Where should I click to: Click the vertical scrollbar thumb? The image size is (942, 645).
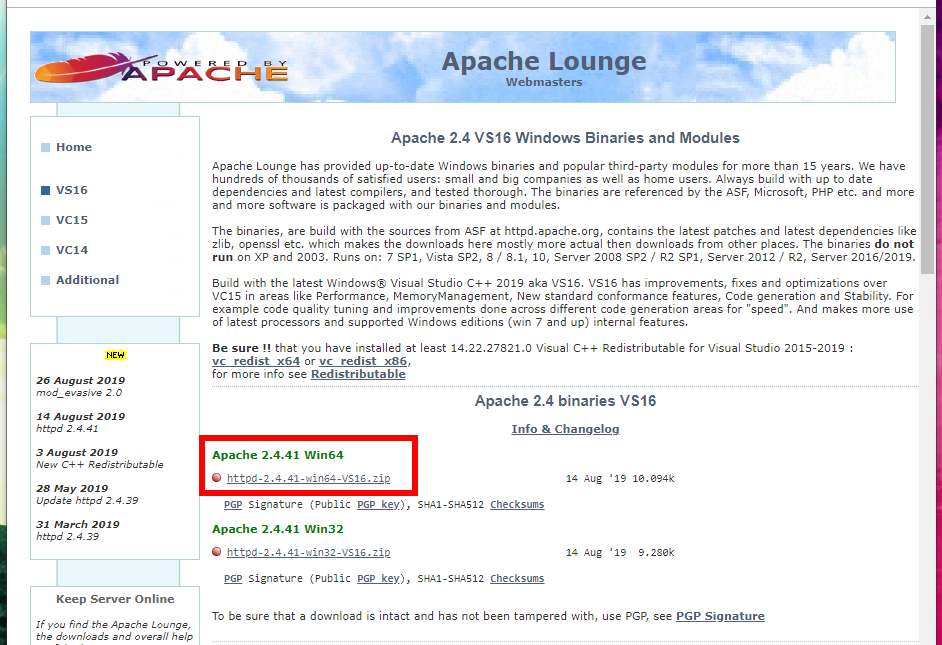[928, 148]
